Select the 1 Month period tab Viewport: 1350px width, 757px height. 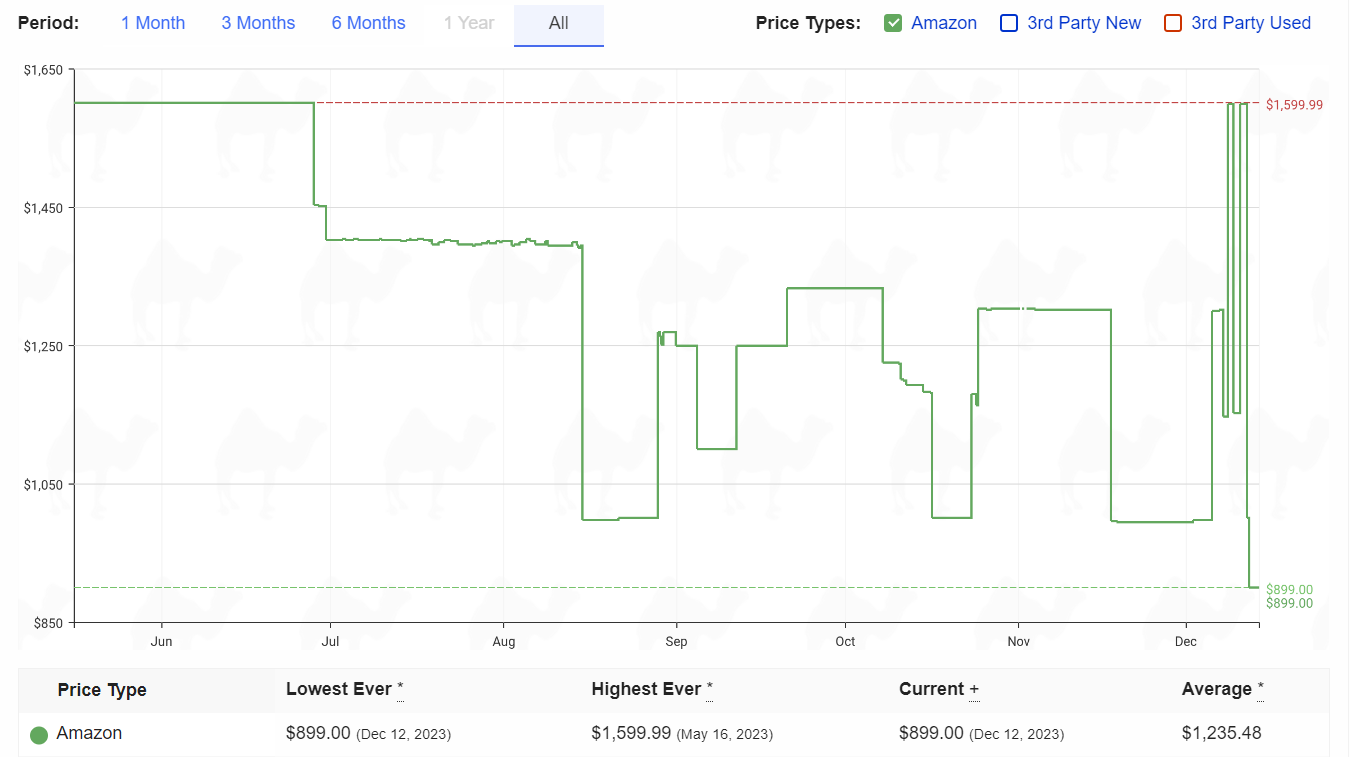pyautogui.click(x=153, y=23)
